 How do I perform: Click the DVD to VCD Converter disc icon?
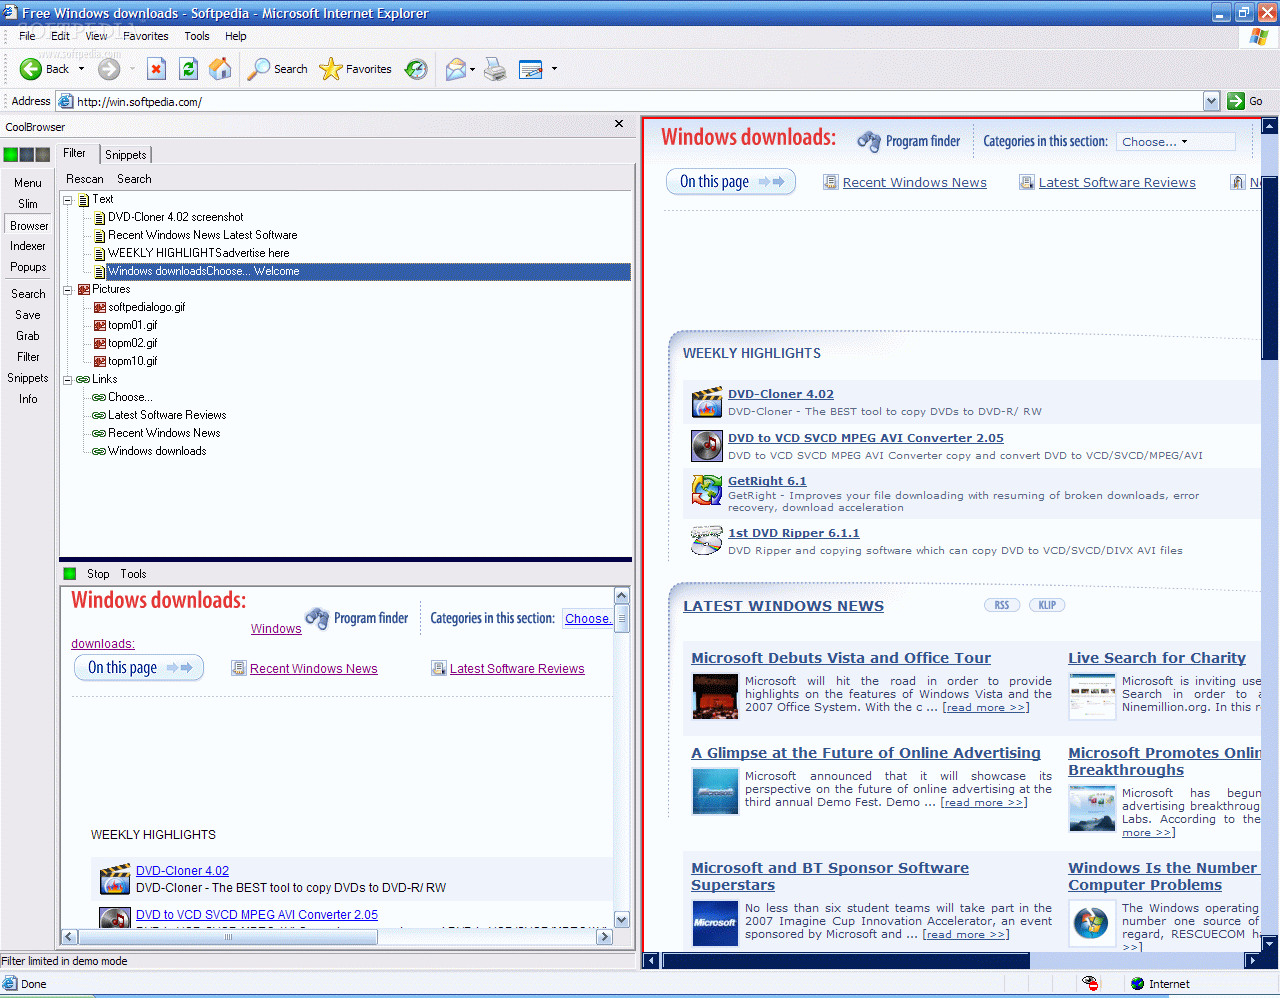(x=707, y=445)
